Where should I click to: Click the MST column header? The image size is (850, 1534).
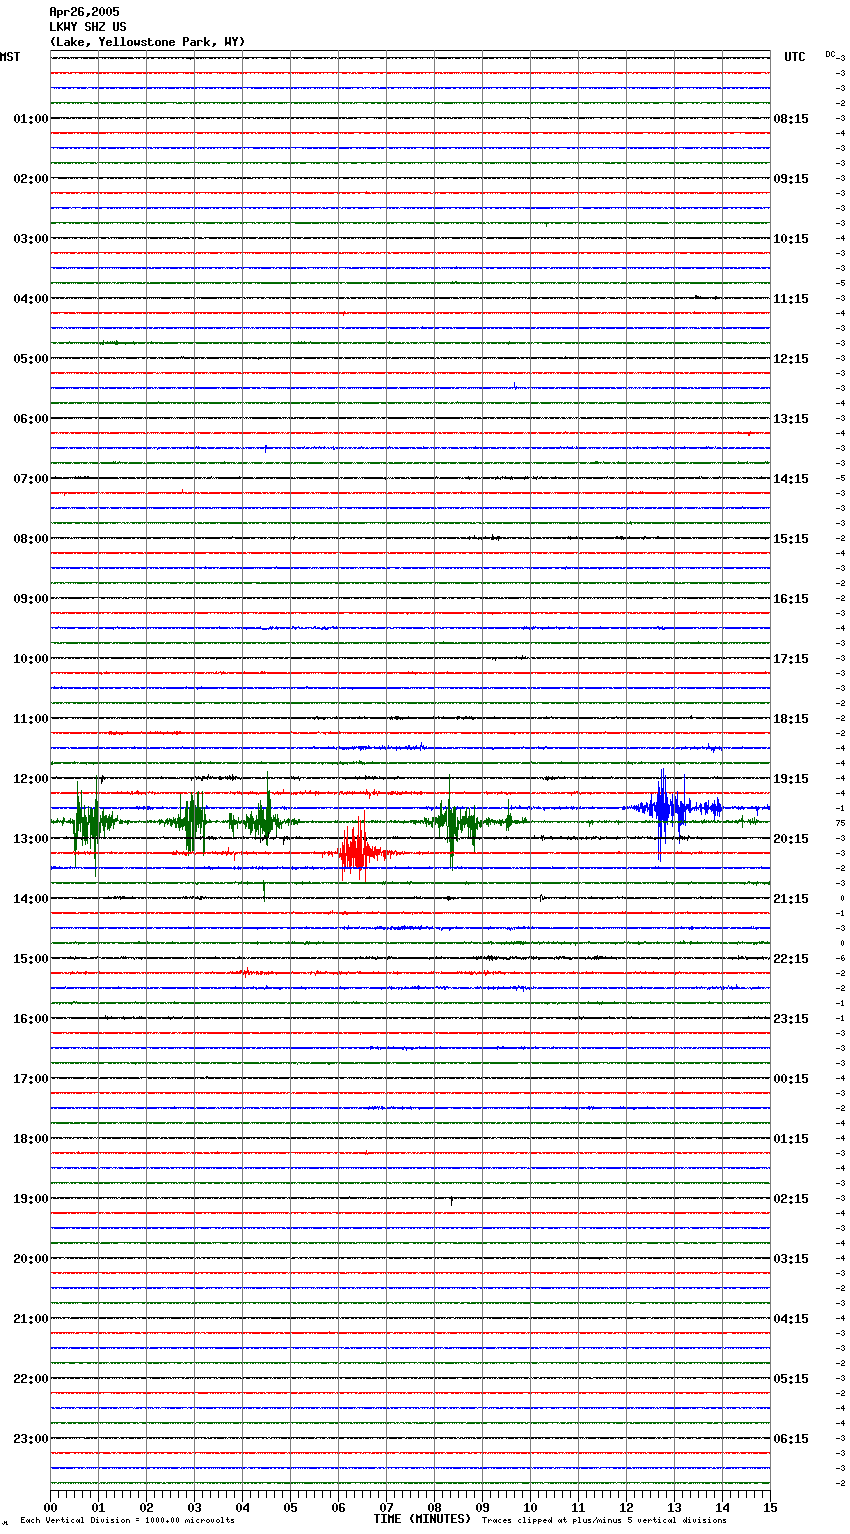click(x=10, y=57)
